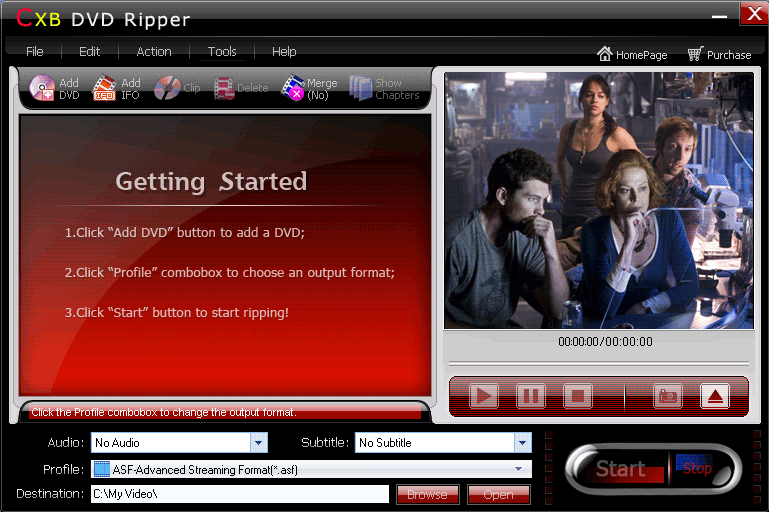Close the CXB DVD Ripper window
769x512 pixels.
click(x=754, y=14)
